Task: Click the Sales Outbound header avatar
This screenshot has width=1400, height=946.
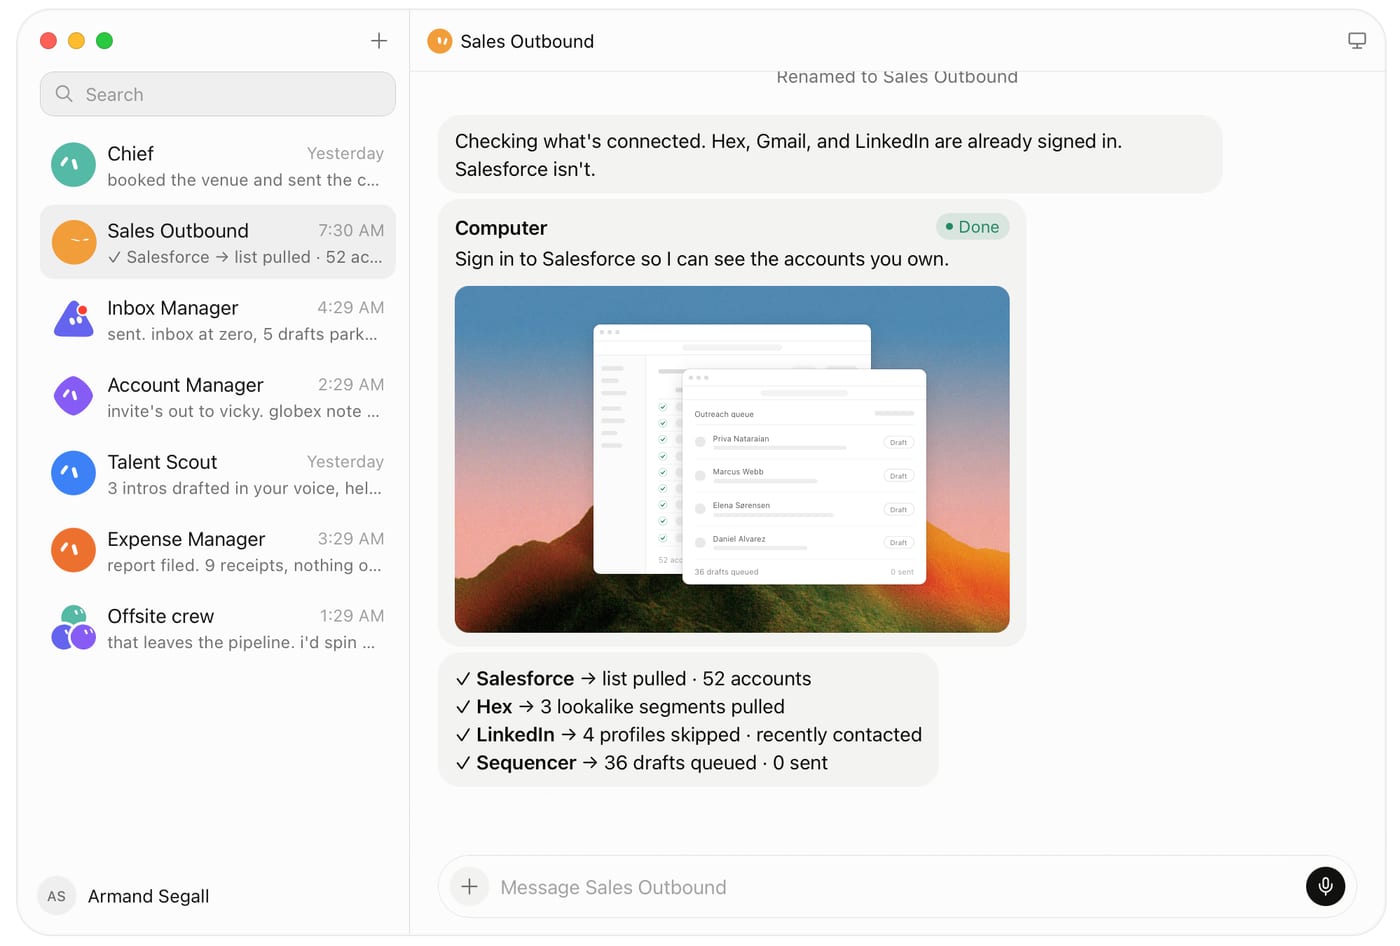Action: [x=440, y=41]
